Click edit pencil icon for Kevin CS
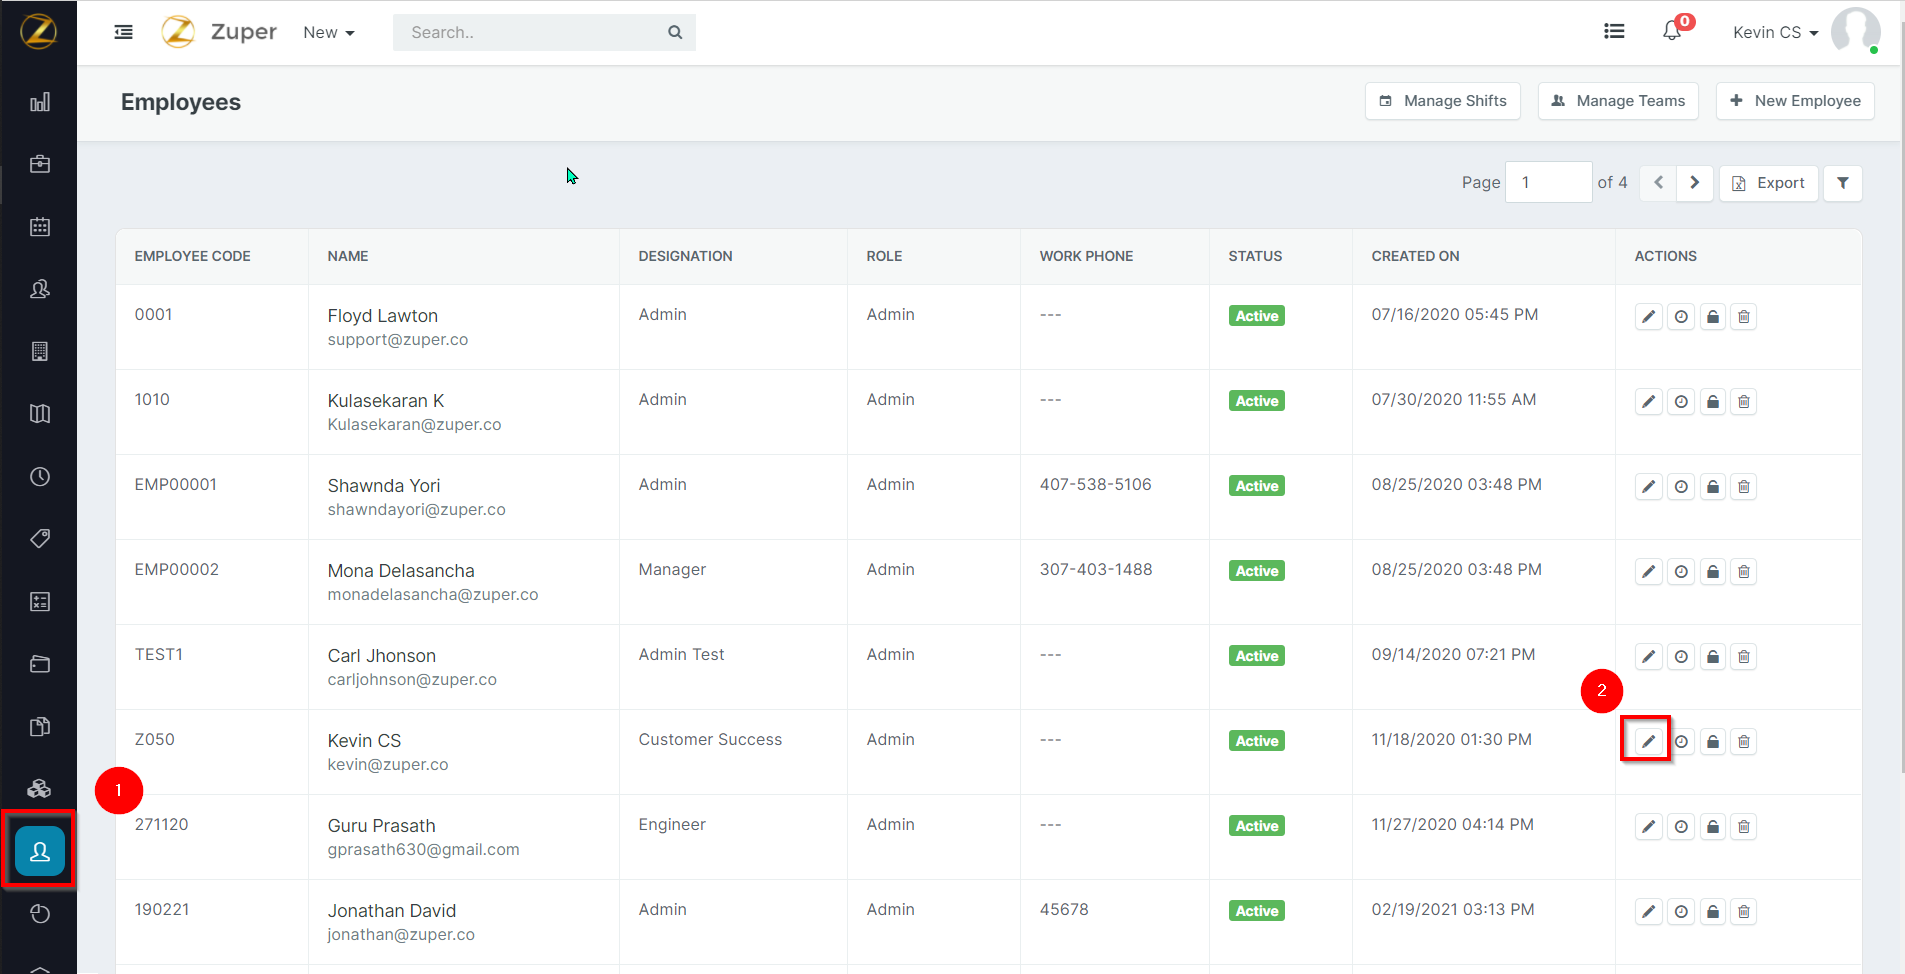 [x=1648, y=741]
